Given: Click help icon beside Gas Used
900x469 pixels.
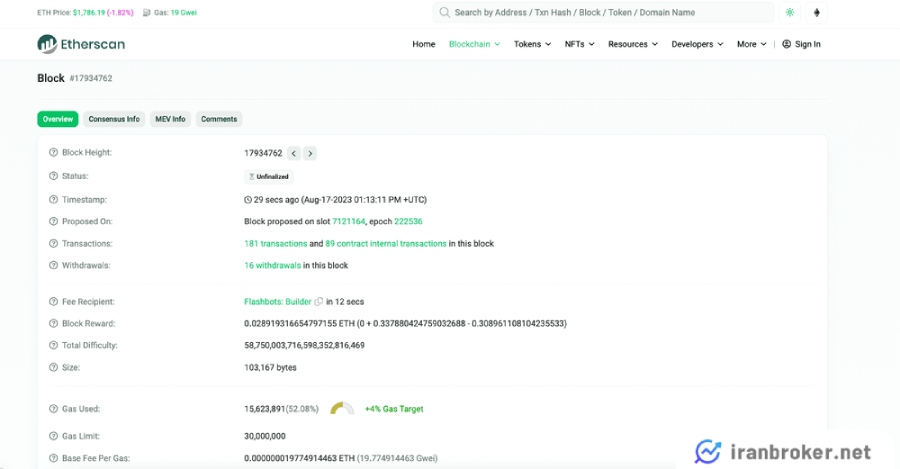Looking at the screenshot, I should pos(53,409).
